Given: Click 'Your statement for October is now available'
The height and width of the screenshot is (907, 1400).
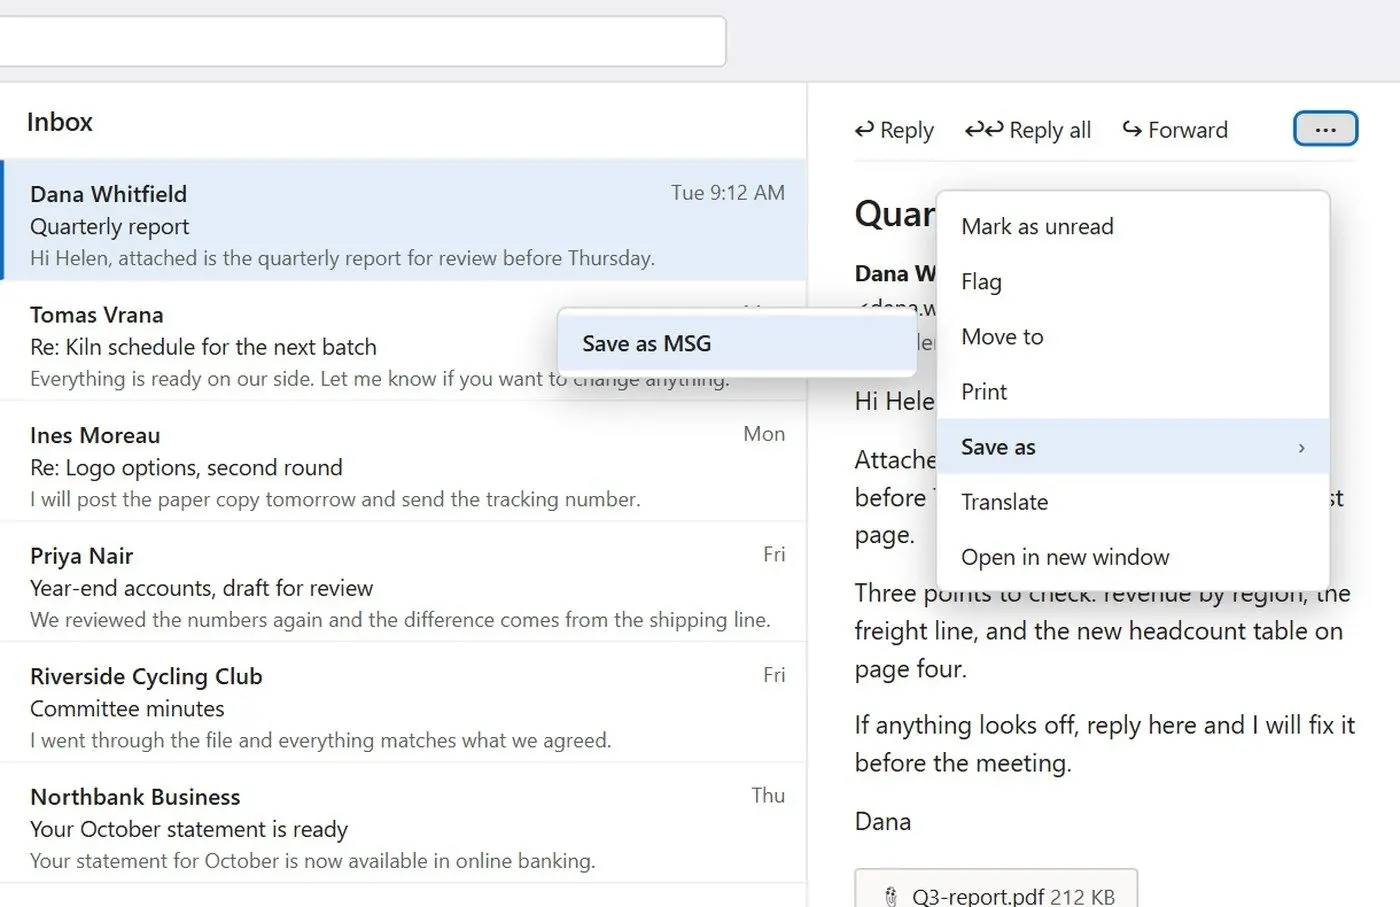Looking at the screenshot, I should (x=237, y=861).
